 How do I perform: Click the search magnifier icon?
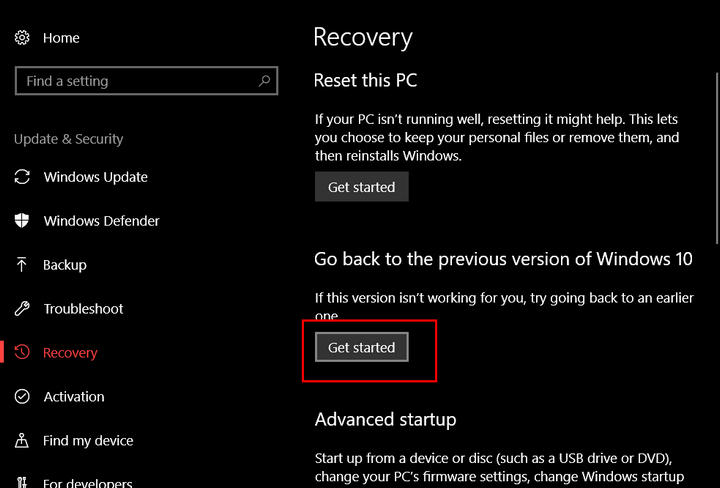(x=264, y=81)
